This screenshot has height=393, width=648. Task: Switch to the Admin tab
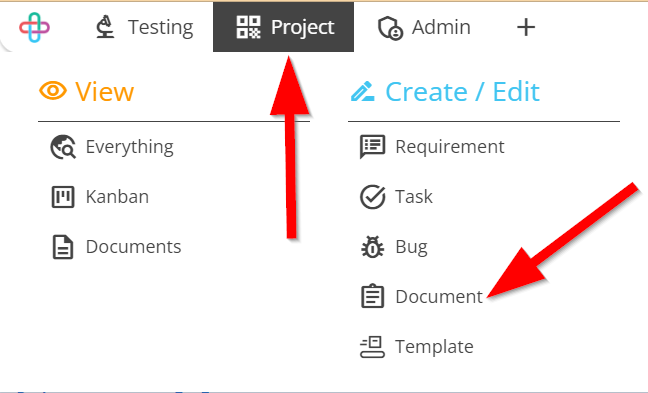424,27
